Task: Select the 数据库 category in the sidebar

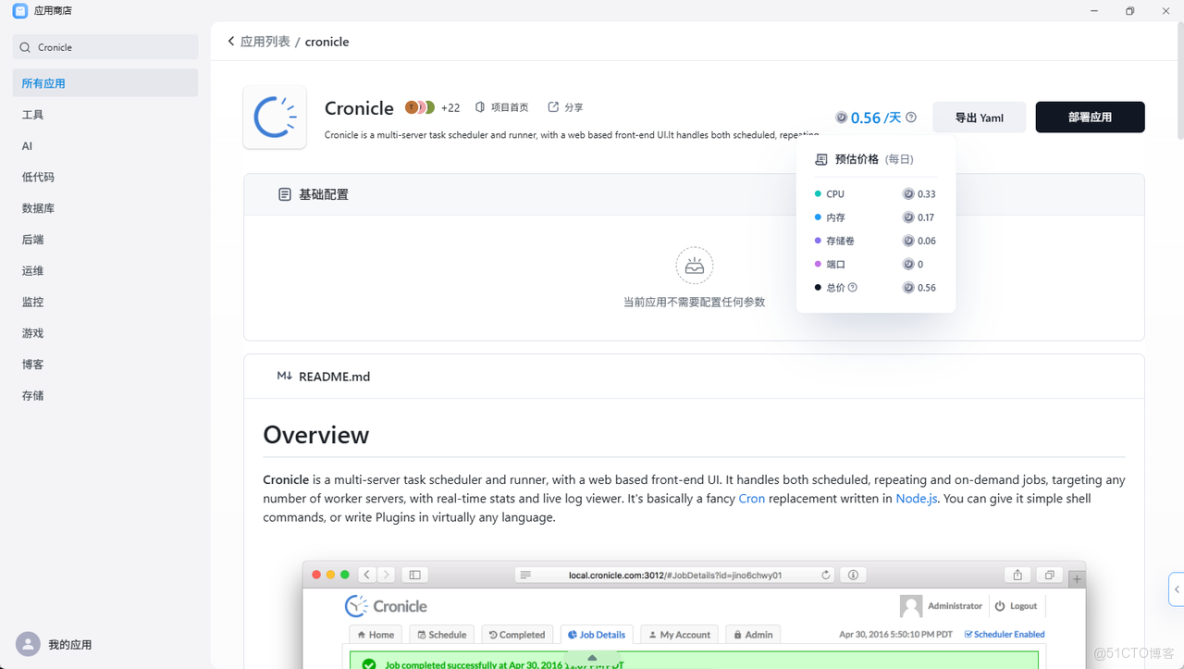Action: click(39, 207)
